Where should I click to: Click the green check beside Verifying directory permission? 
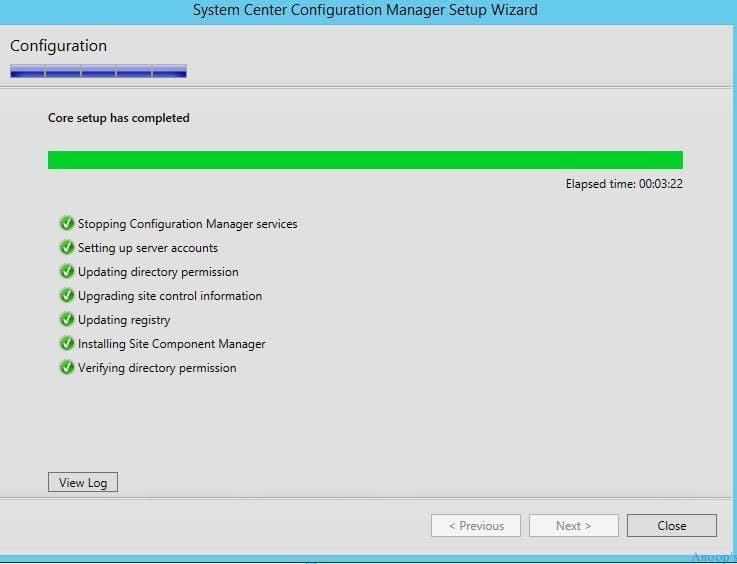[x=67, y=367]
